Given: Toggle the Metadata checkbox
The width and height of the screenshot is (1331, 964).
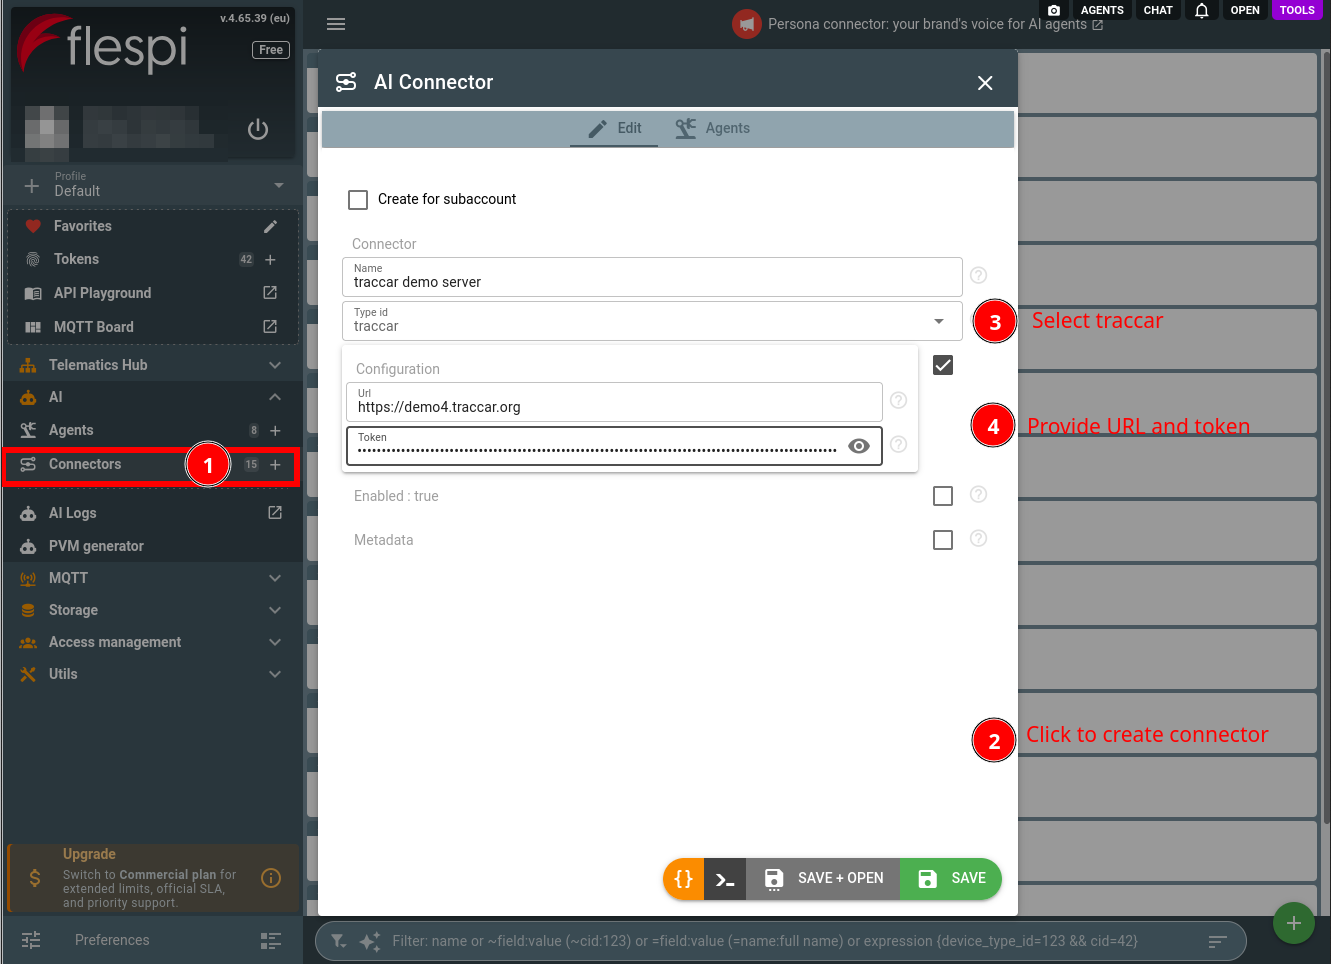Looking at the screenshot, I should tap(943, 540).
